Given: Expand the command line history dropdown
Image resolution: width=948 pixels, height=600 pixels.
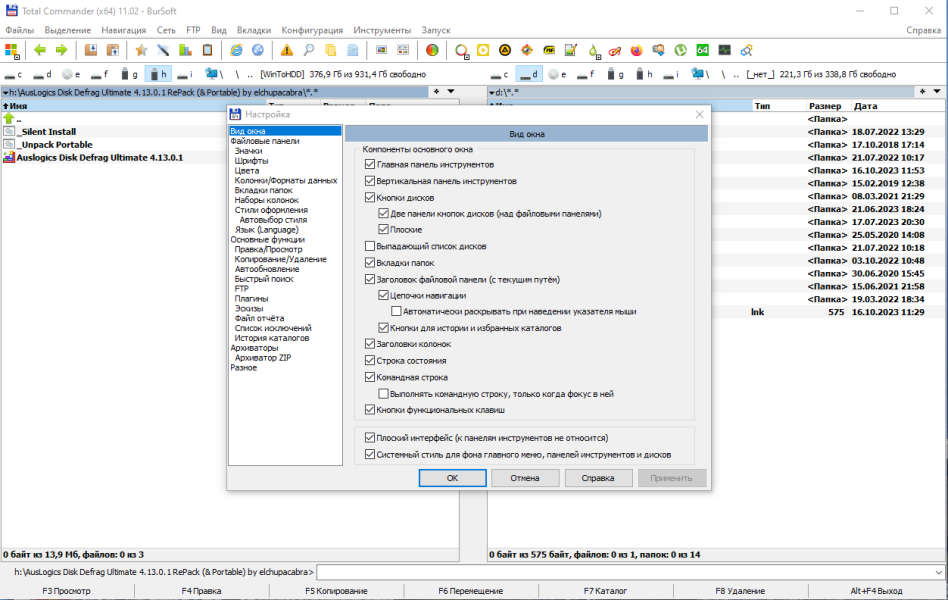Looking at the screenshot, I should (x=938, y=572).
